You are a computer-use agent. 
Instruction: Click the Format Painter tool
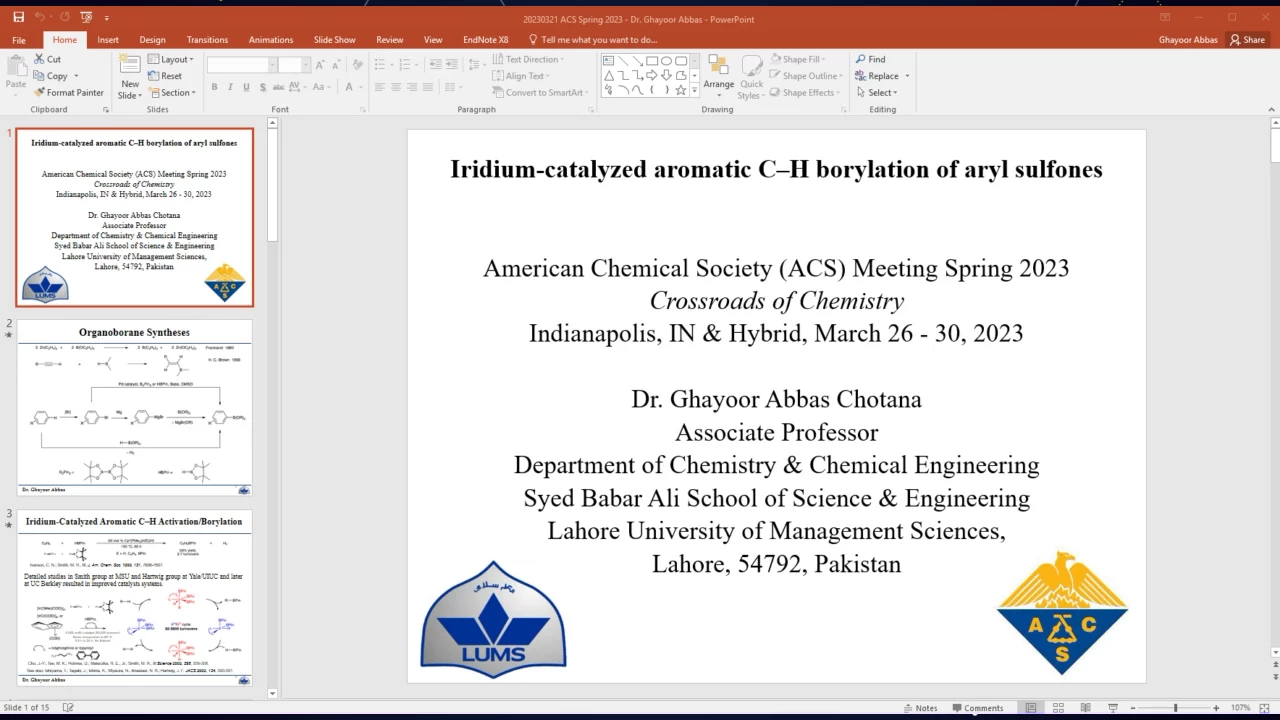68,92
